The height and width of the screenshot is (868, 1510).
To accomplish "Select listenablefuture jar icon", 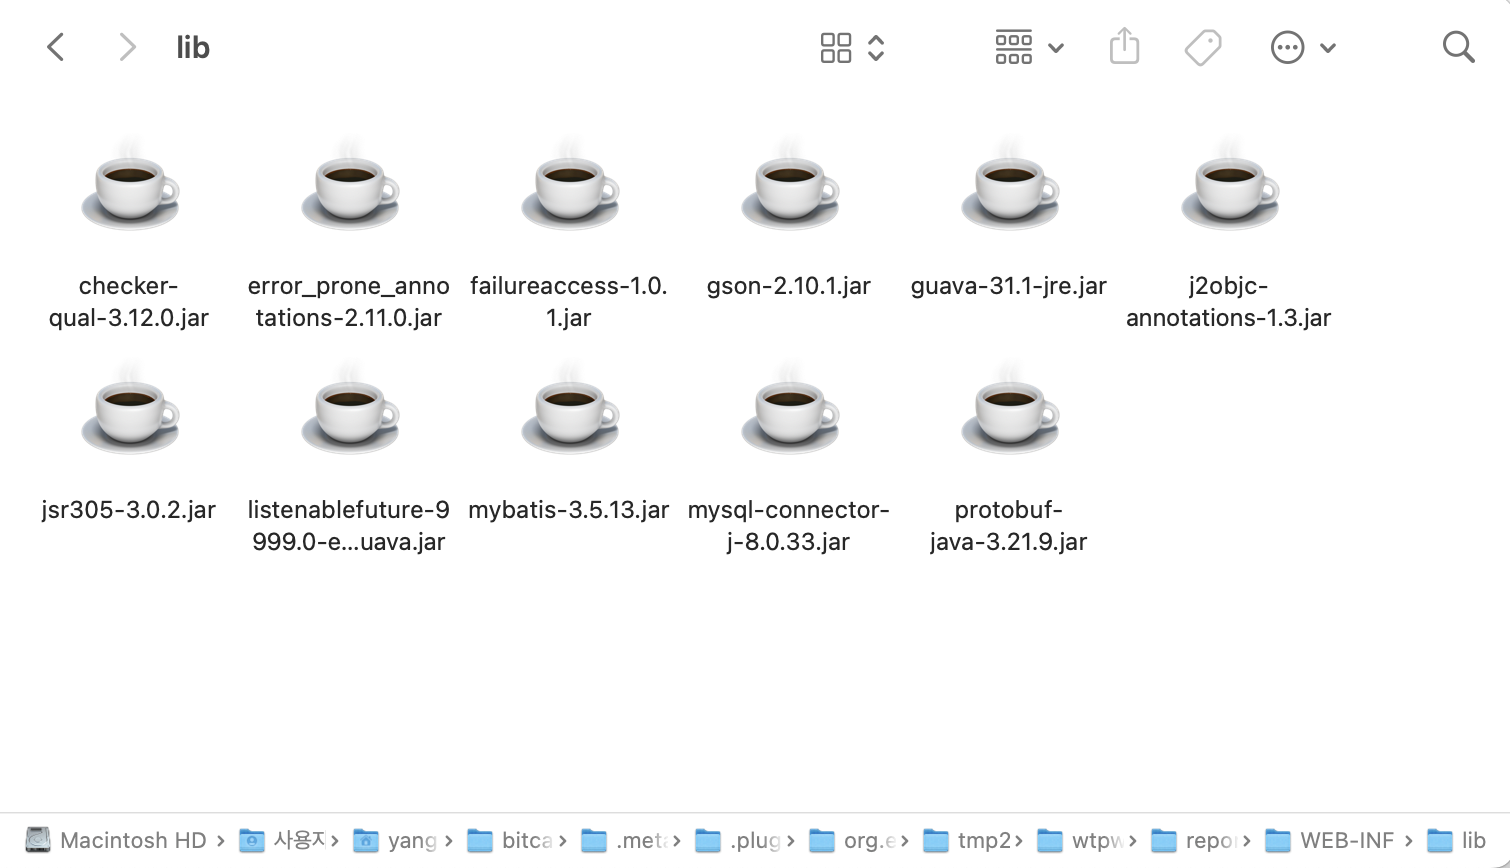I will pyautogui.click(x=350, y=411).
